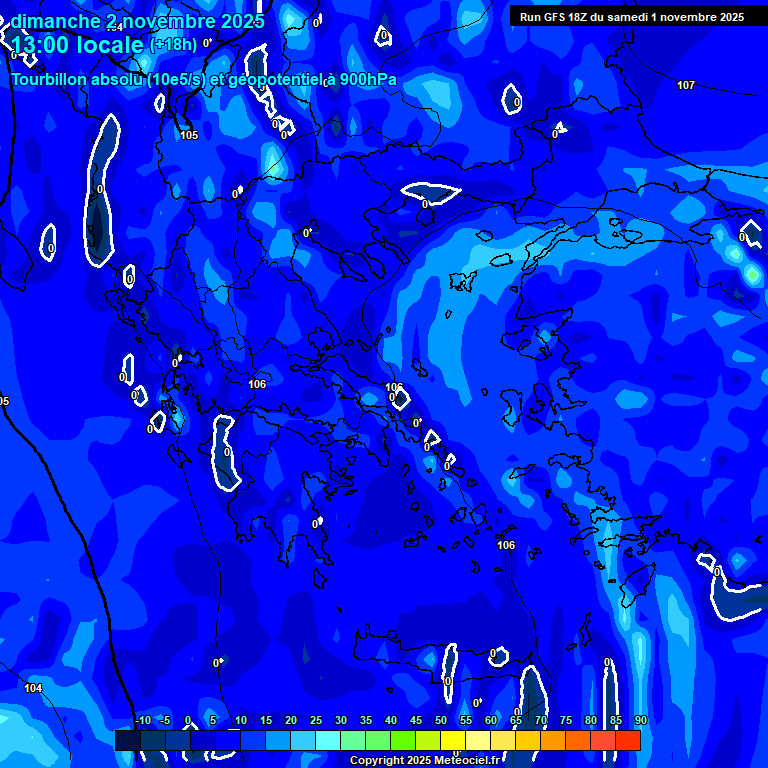Click the "90" value on the color scale
The width and height of the screenshot is (768, 768).
click(x=640, y=721)
